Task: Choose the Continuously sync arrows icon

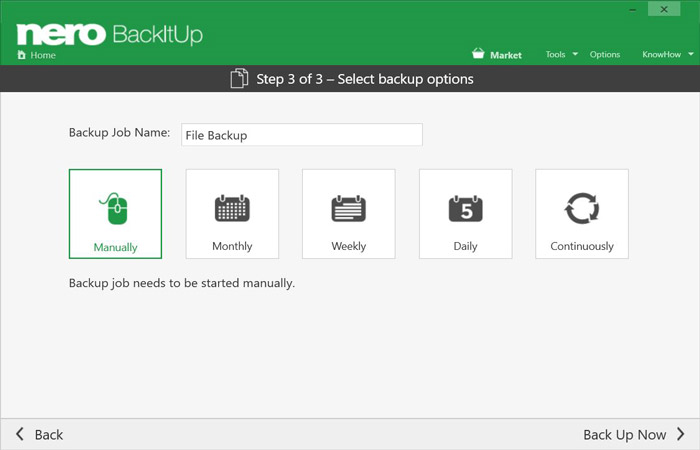Action: click(582, 209)
